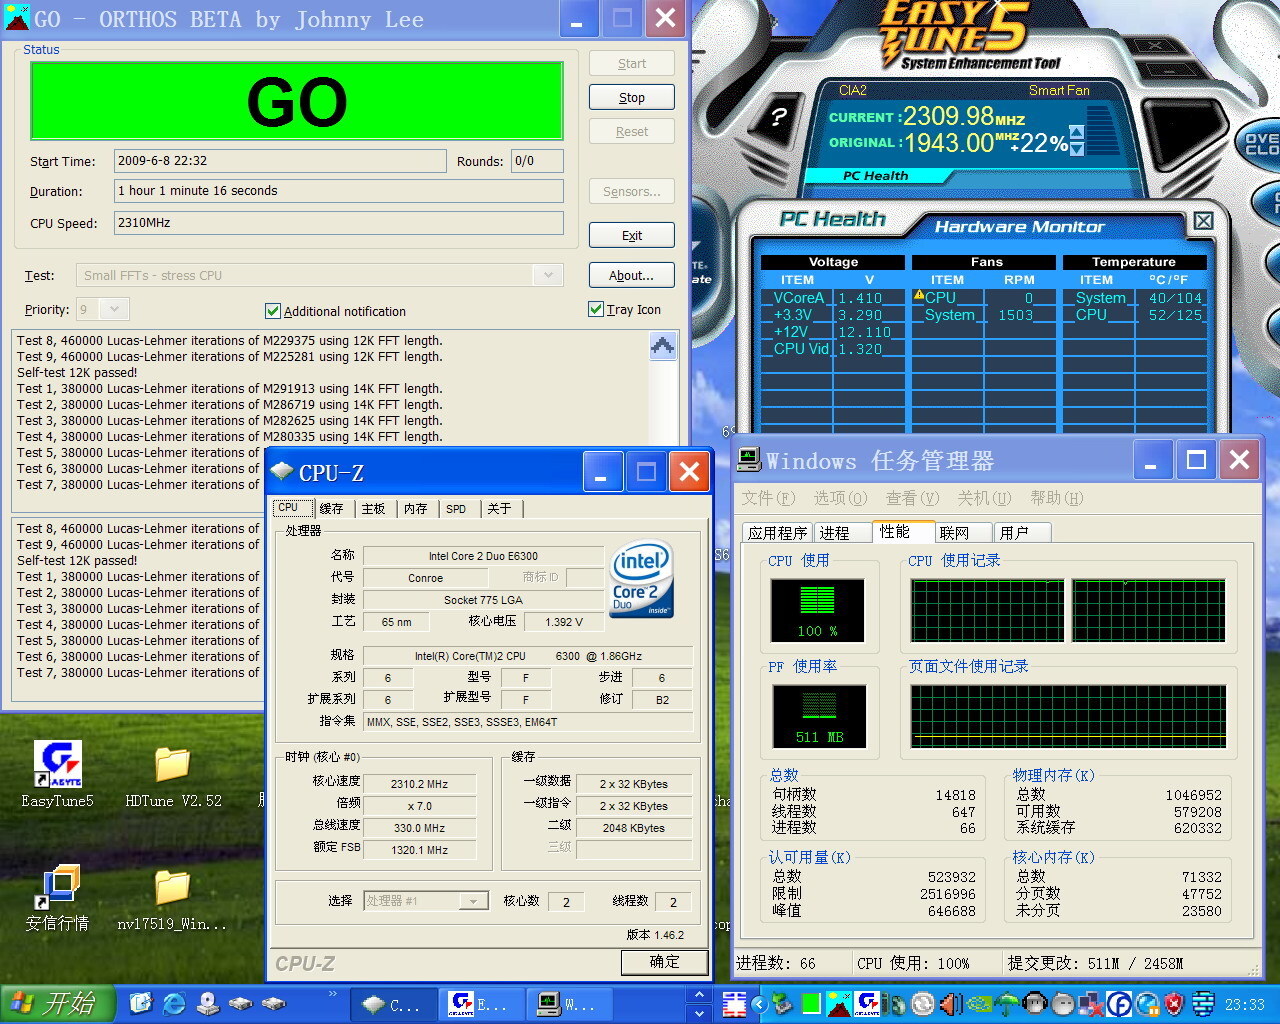Image resolution: width=1280 pixels, height=1024 pixels.
Task: Click the Internet Explorer quick launch icon
Action: tap(174, 1003)
